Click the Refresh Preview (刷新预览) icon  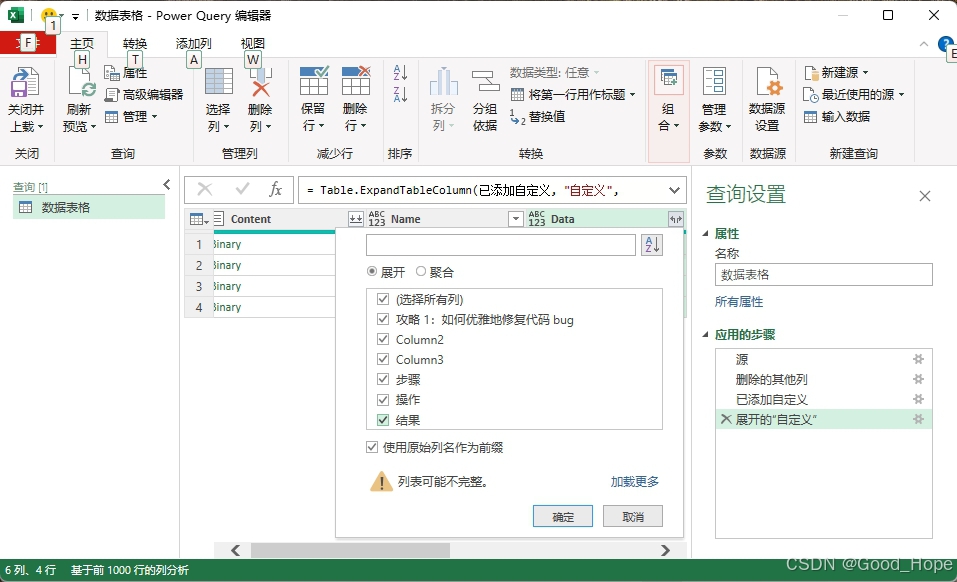click(x=81, y=83)
